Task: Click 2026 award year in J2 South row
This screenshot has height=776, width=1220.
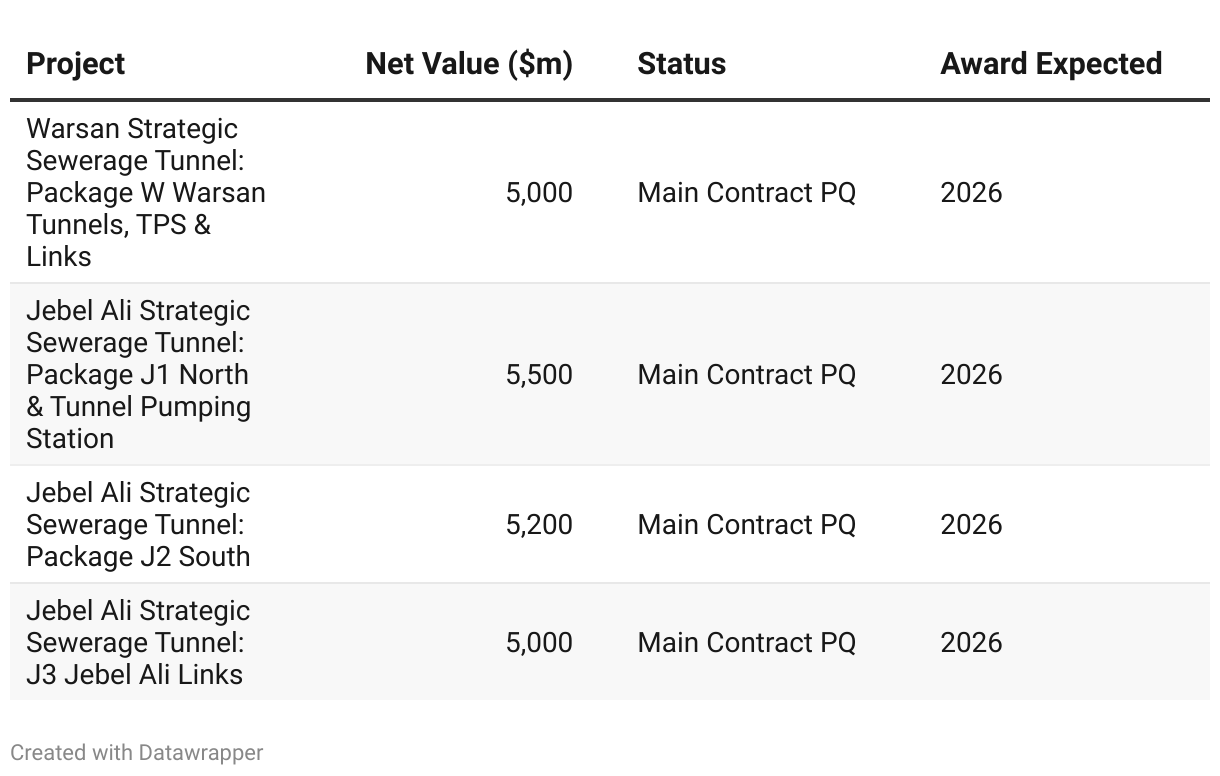Action: [x=970, y=524]
